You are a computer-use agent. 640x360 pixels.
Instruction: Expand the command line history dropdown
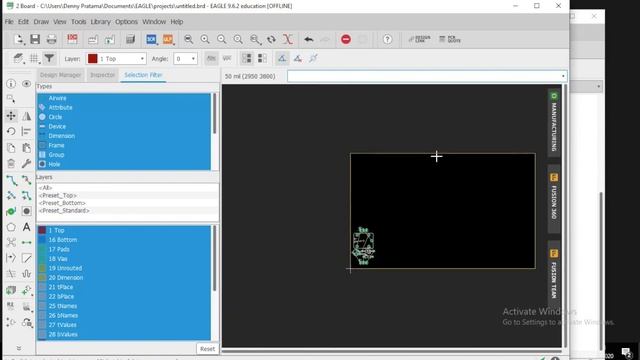(563, 76)
